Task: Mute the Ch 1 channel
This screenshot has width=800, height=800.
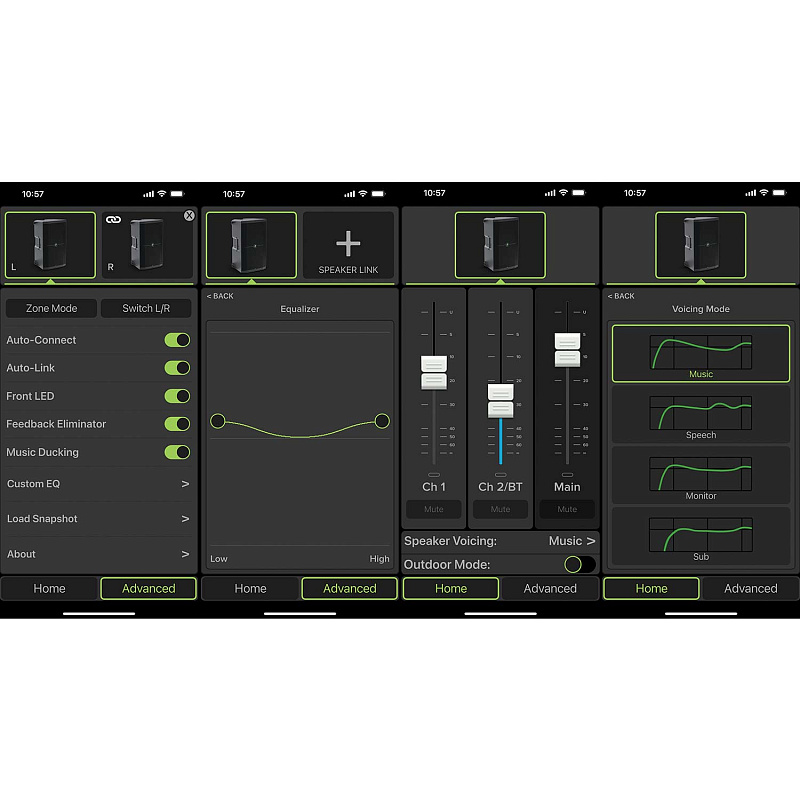Action: (433, 509)
